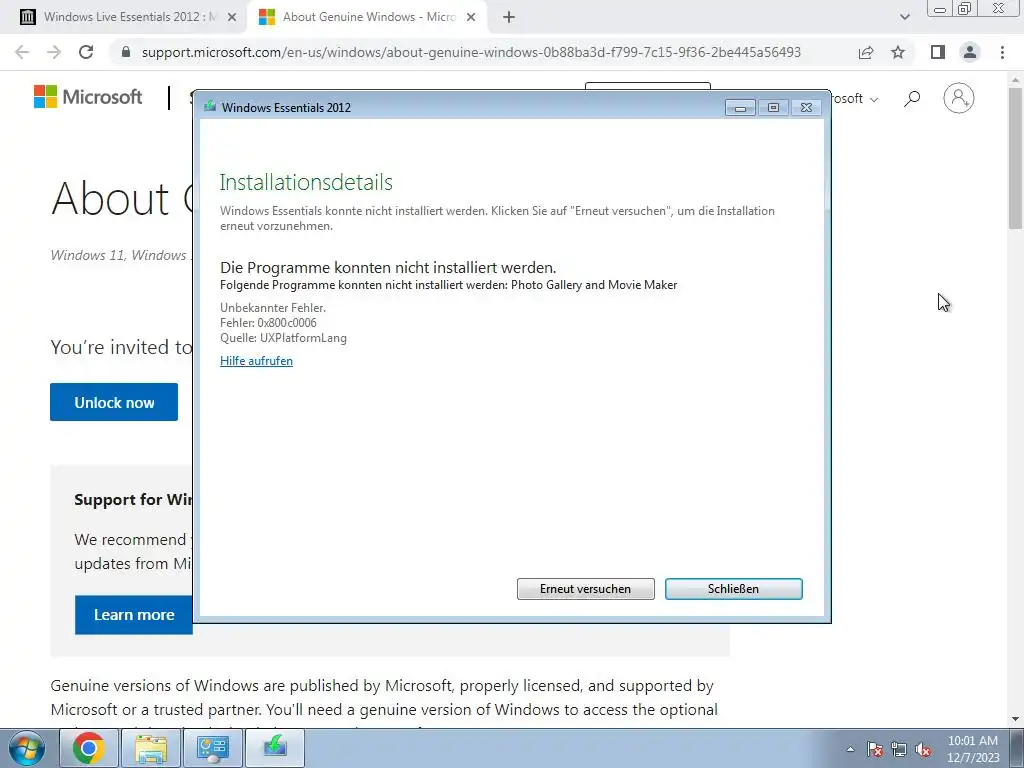Open the Chrome profile icon
Image resolution: width=1024 pixels, height=768 pixels.
pos(970,52)
